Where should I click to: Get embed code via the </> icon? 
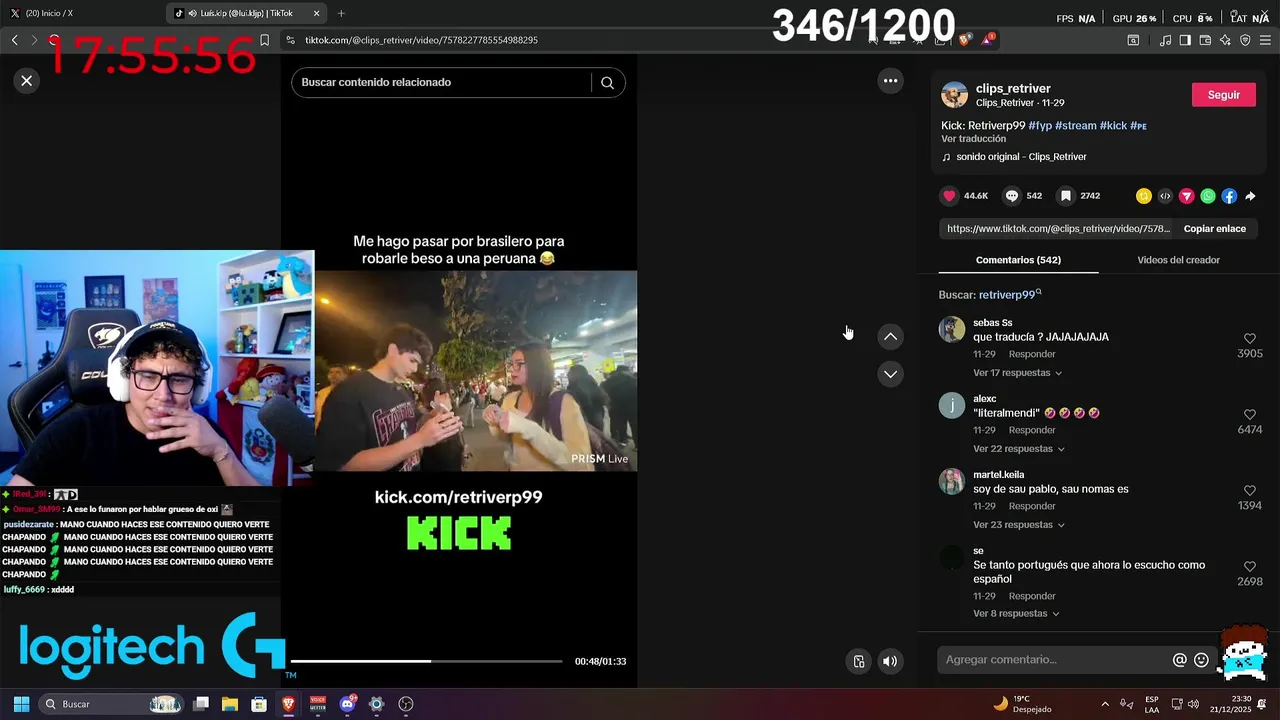[x=1165, y=196]
